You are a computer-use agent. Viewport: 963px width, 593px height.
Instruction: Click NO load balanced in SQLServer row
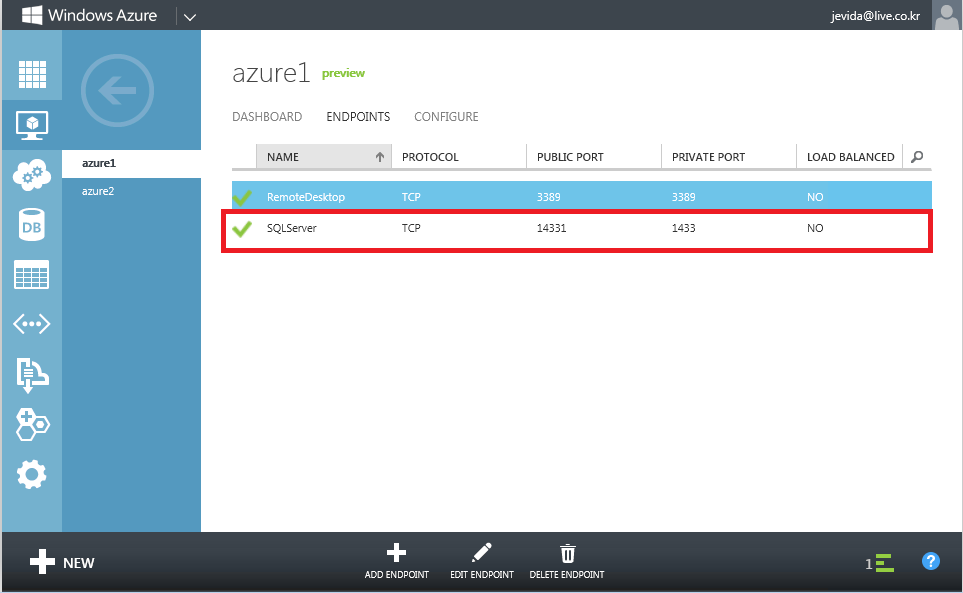[x=815, y=228]
